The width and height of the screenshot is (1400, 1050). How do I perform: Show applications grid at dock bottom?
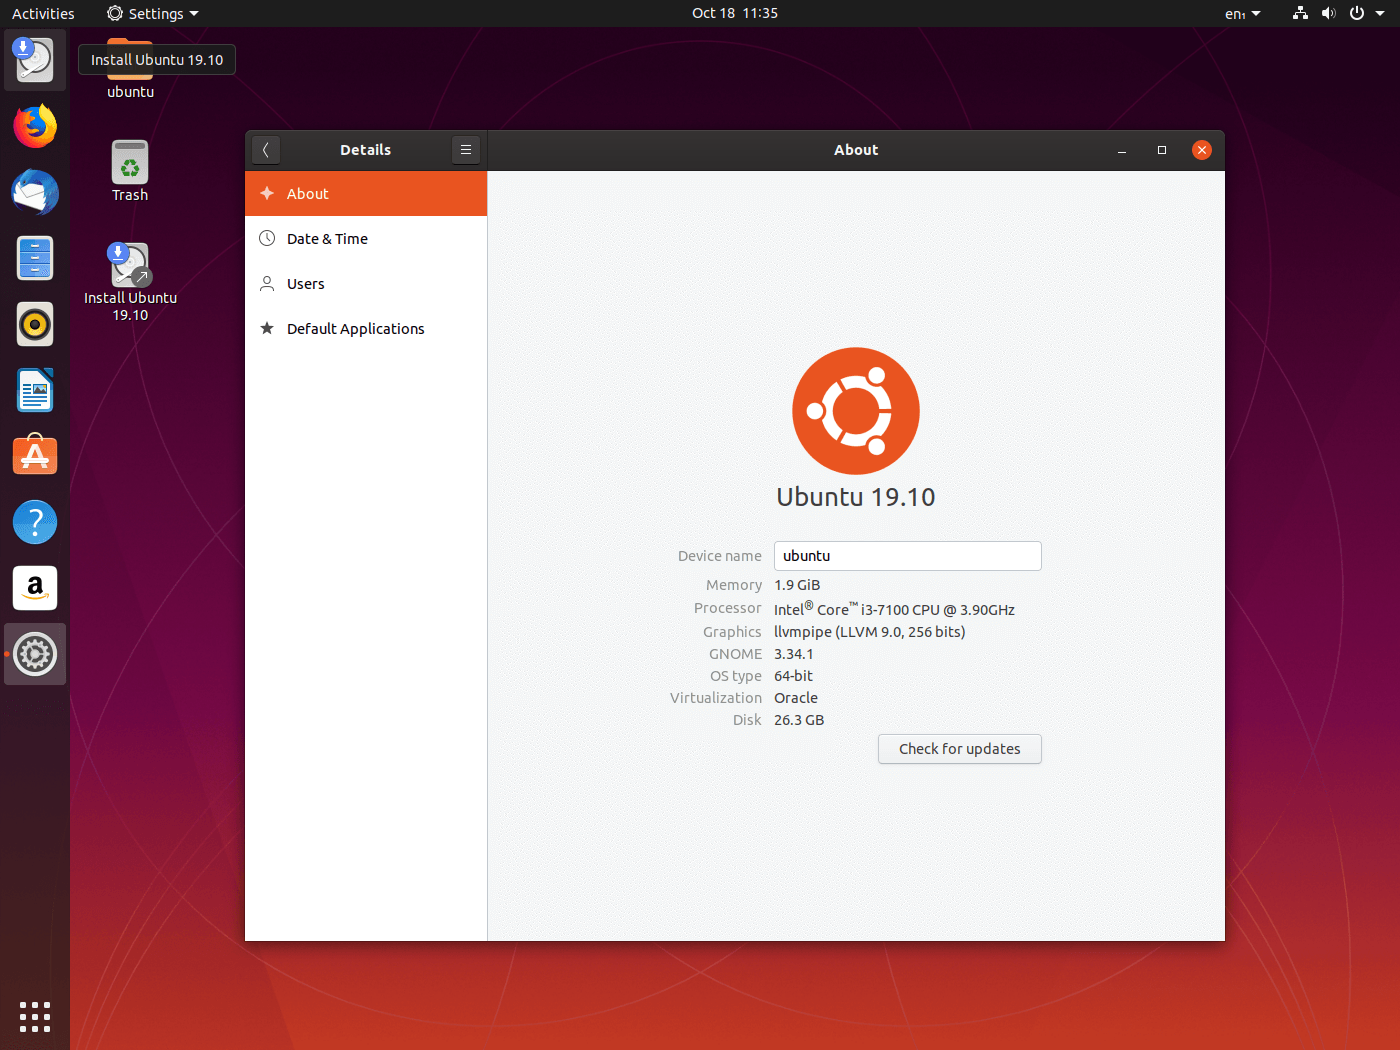click(35, 1017)
